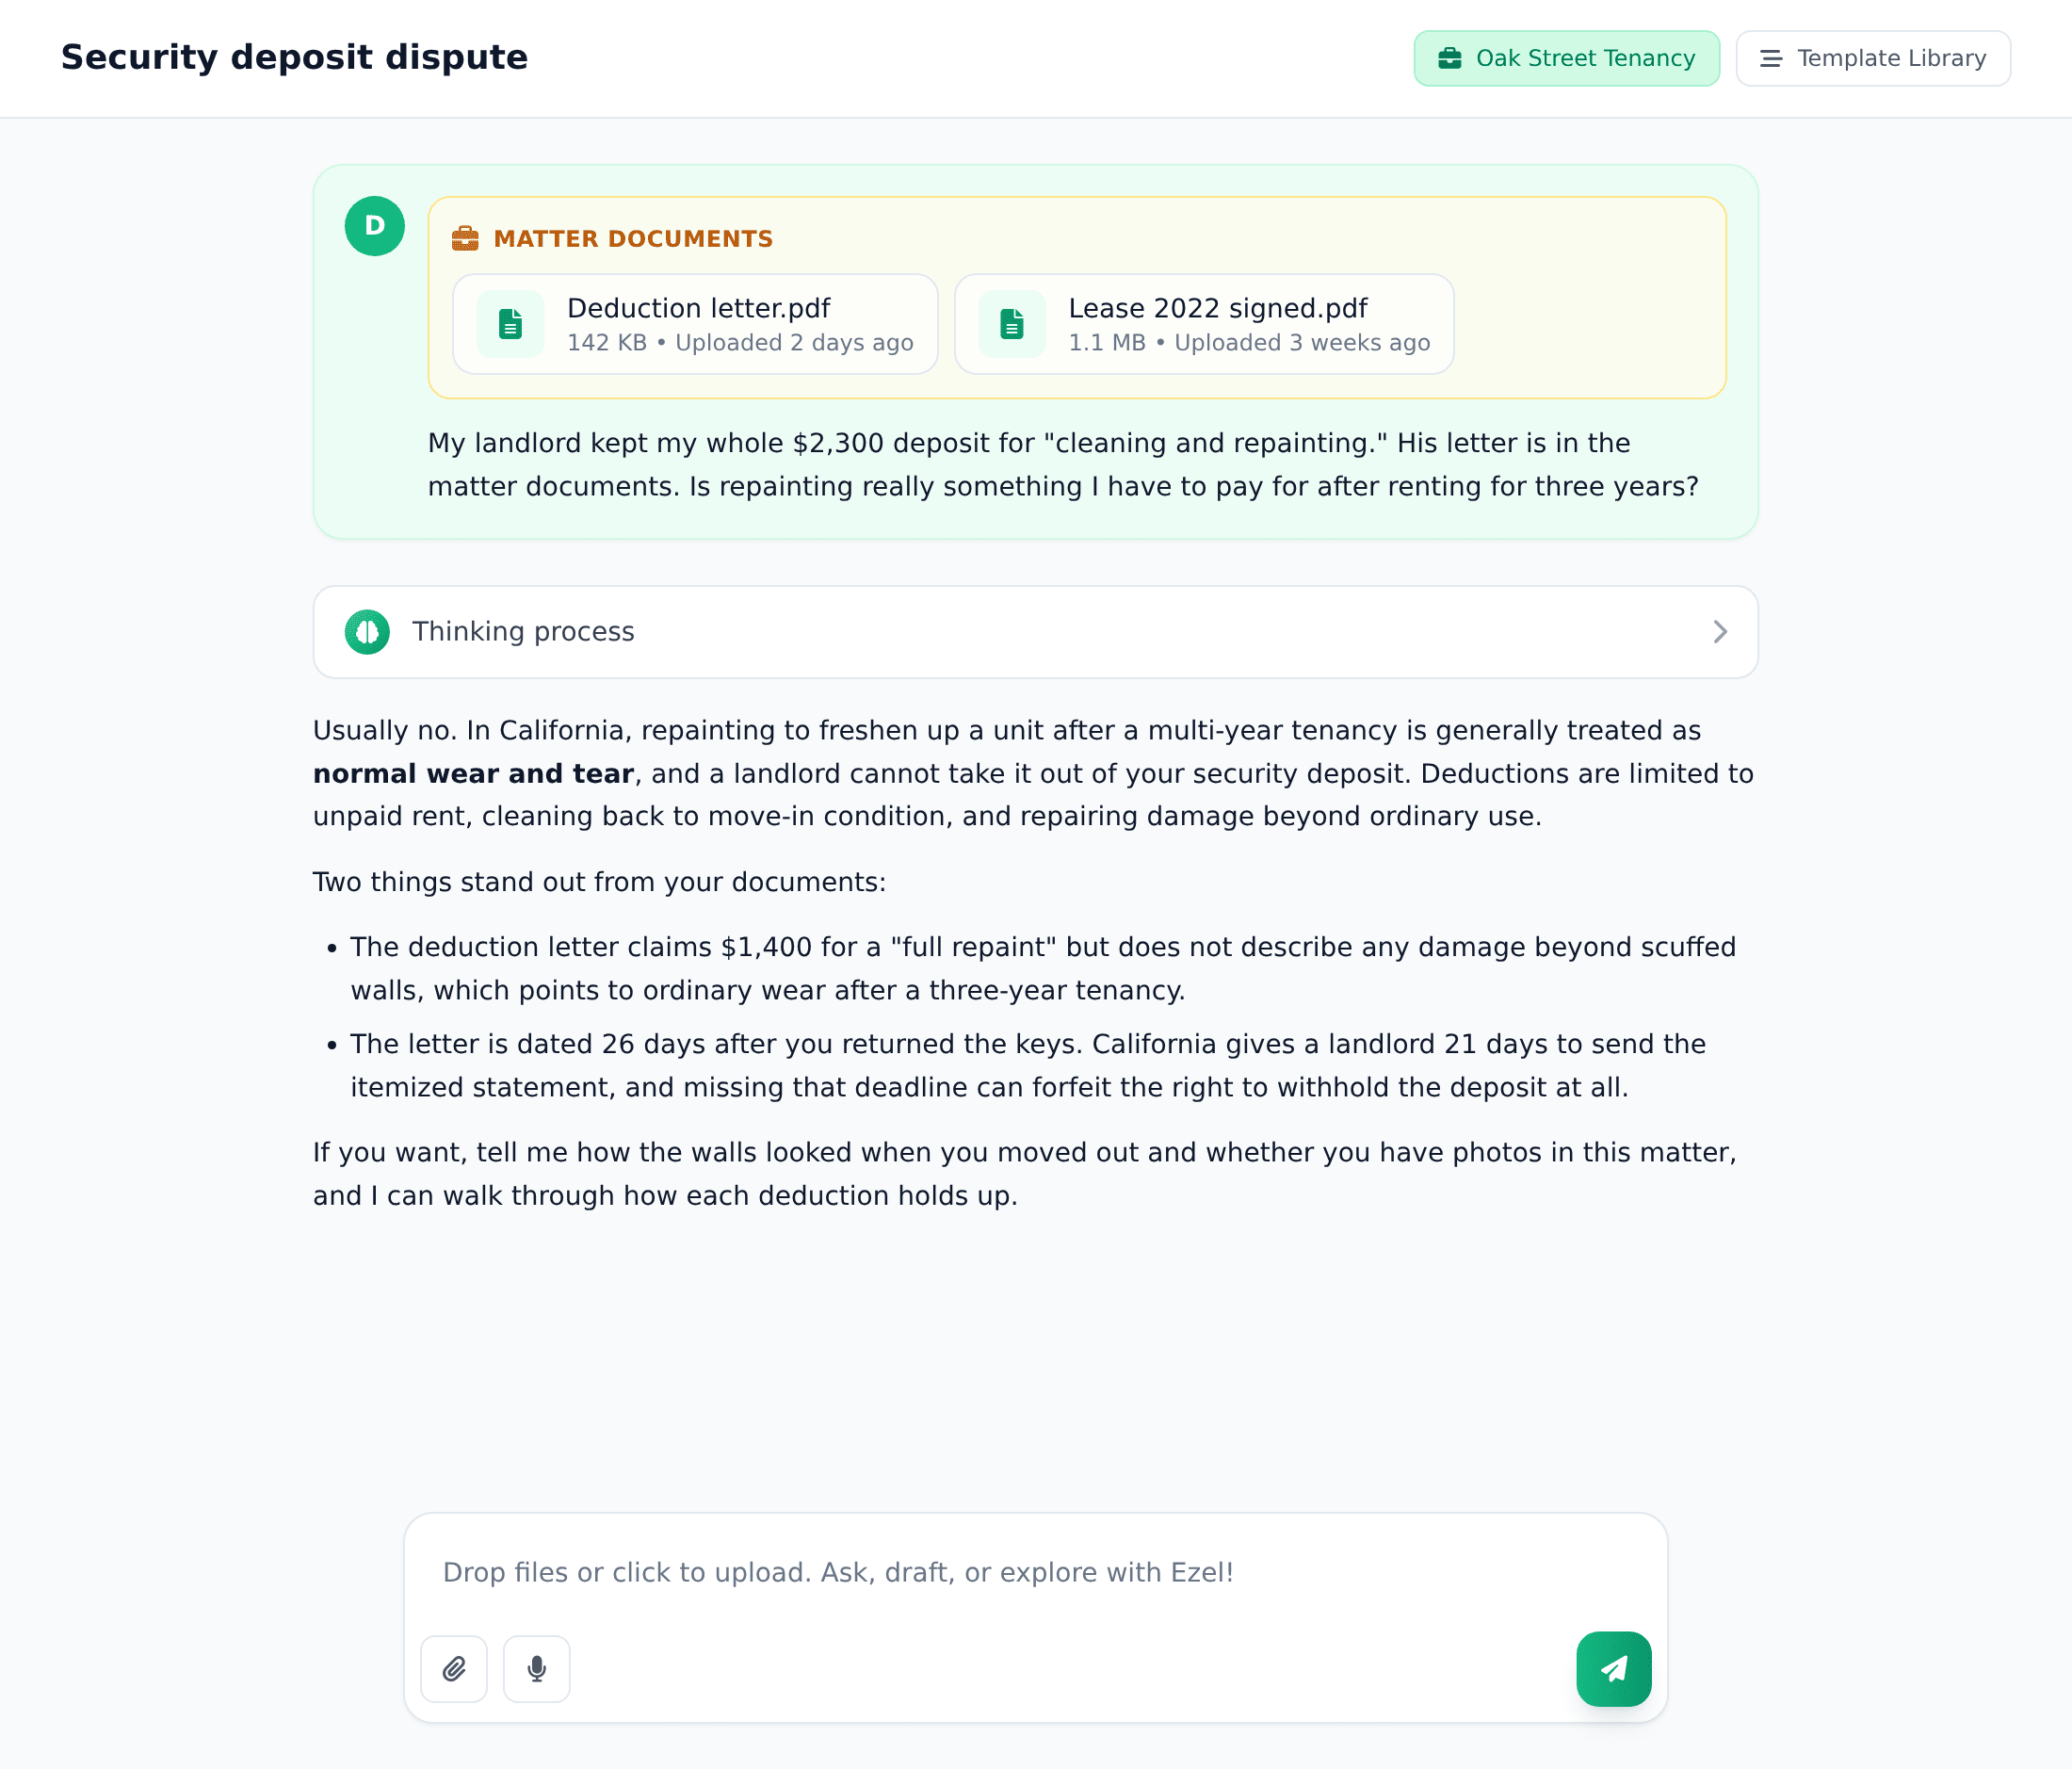
Task: Select the user message about $2,300 deposit
Action: pyautogui.click(x=1064, y=465)
